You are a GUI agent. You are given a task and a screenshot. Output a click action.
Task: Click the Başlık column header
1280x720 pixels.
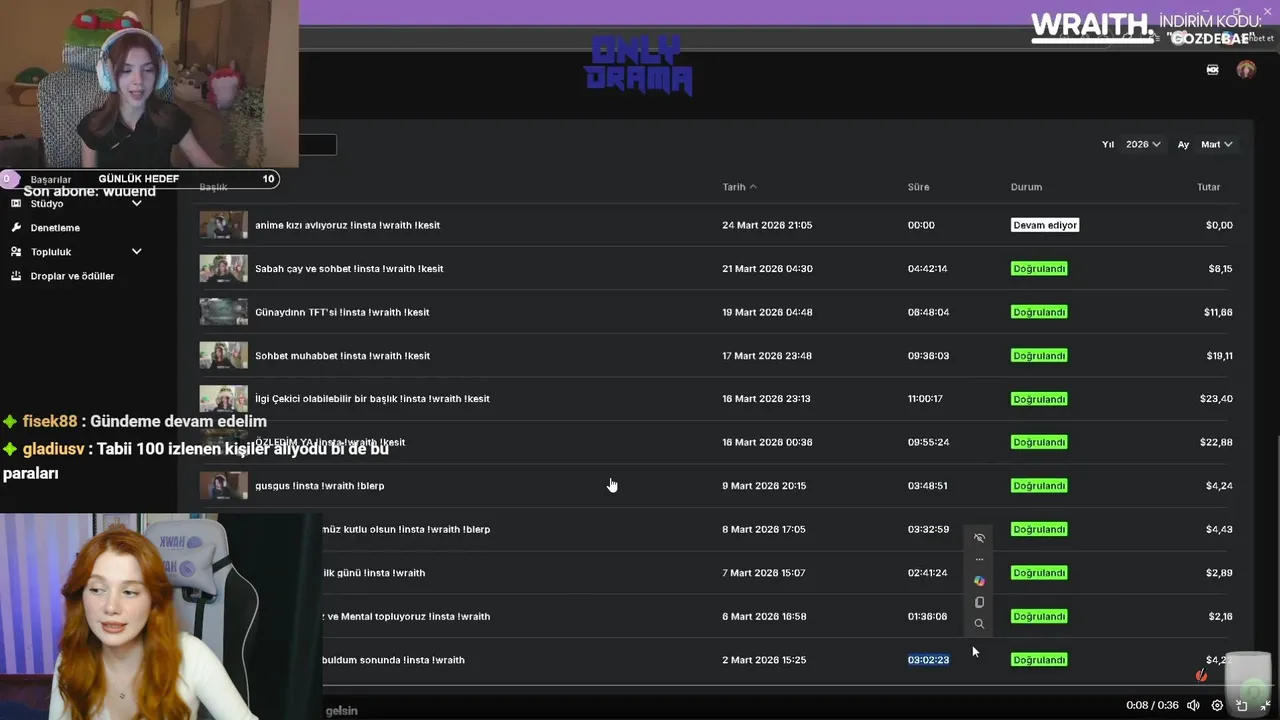point(213,187)
